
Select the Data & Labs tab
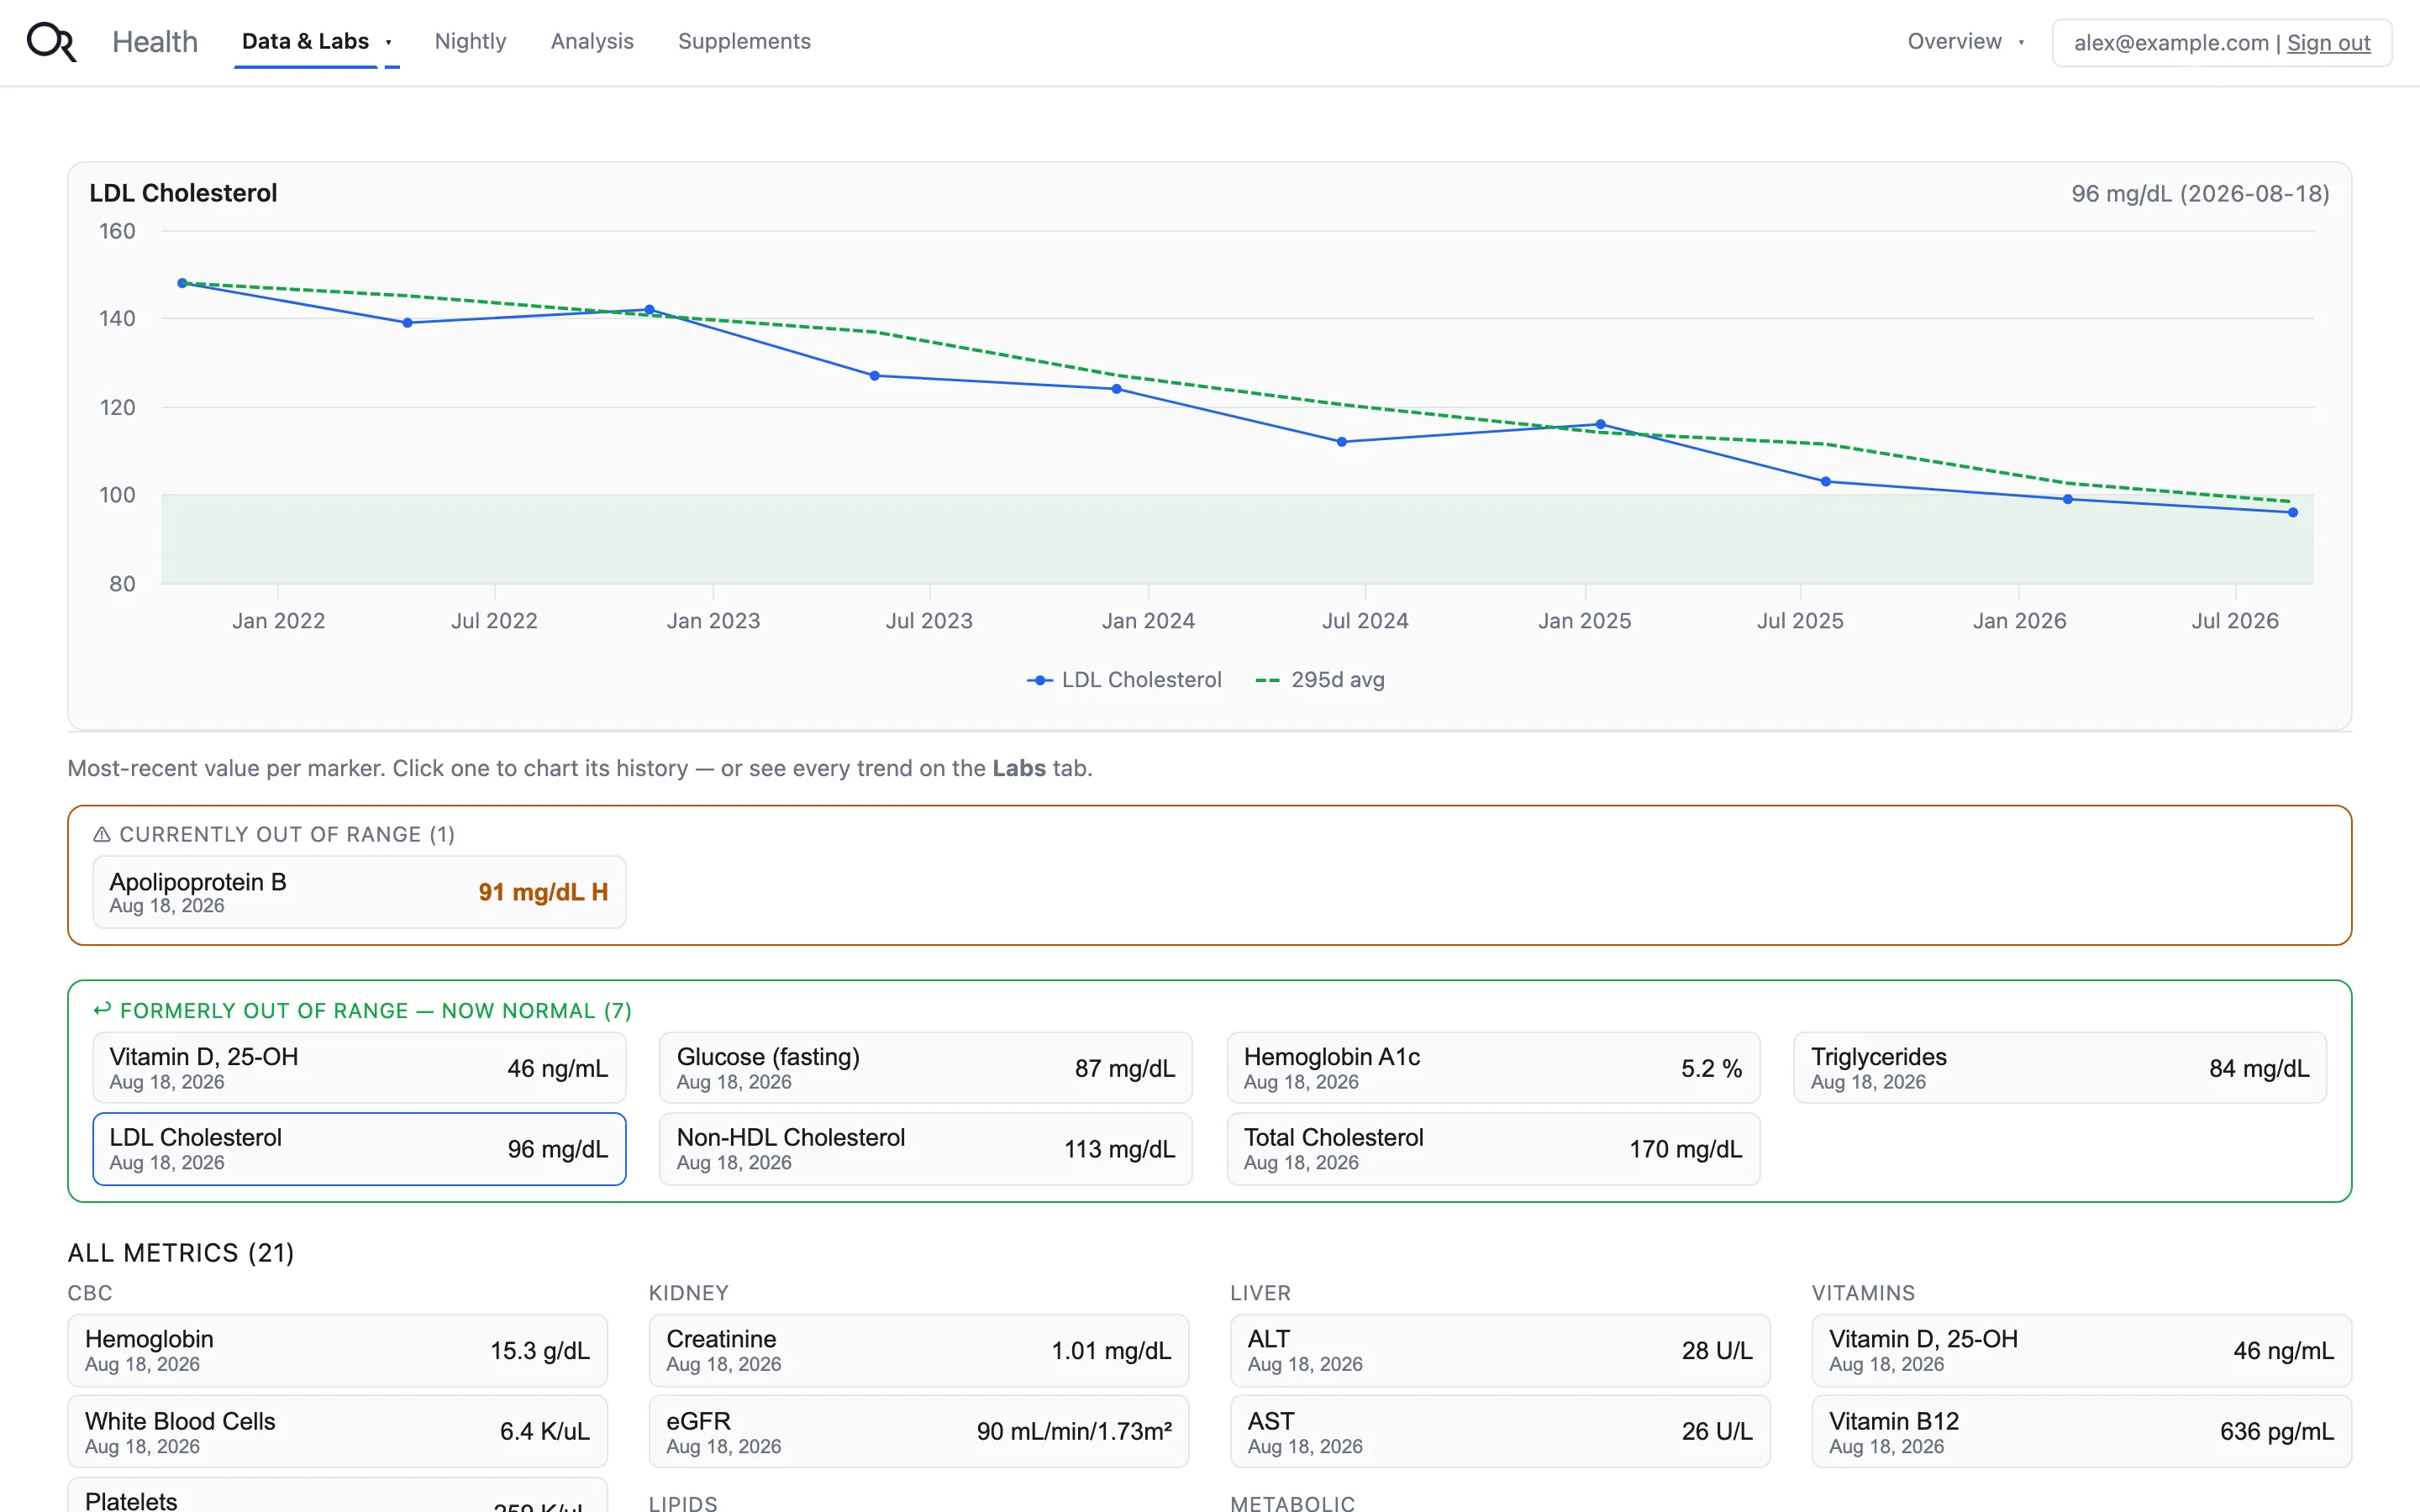click(305, 42)
